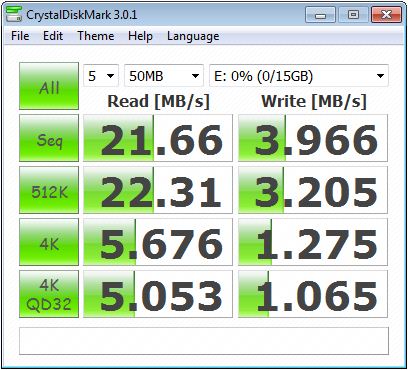The image size is (408, 370).
Task: Click the empty comment field at bottom
Action: point(204,341)
